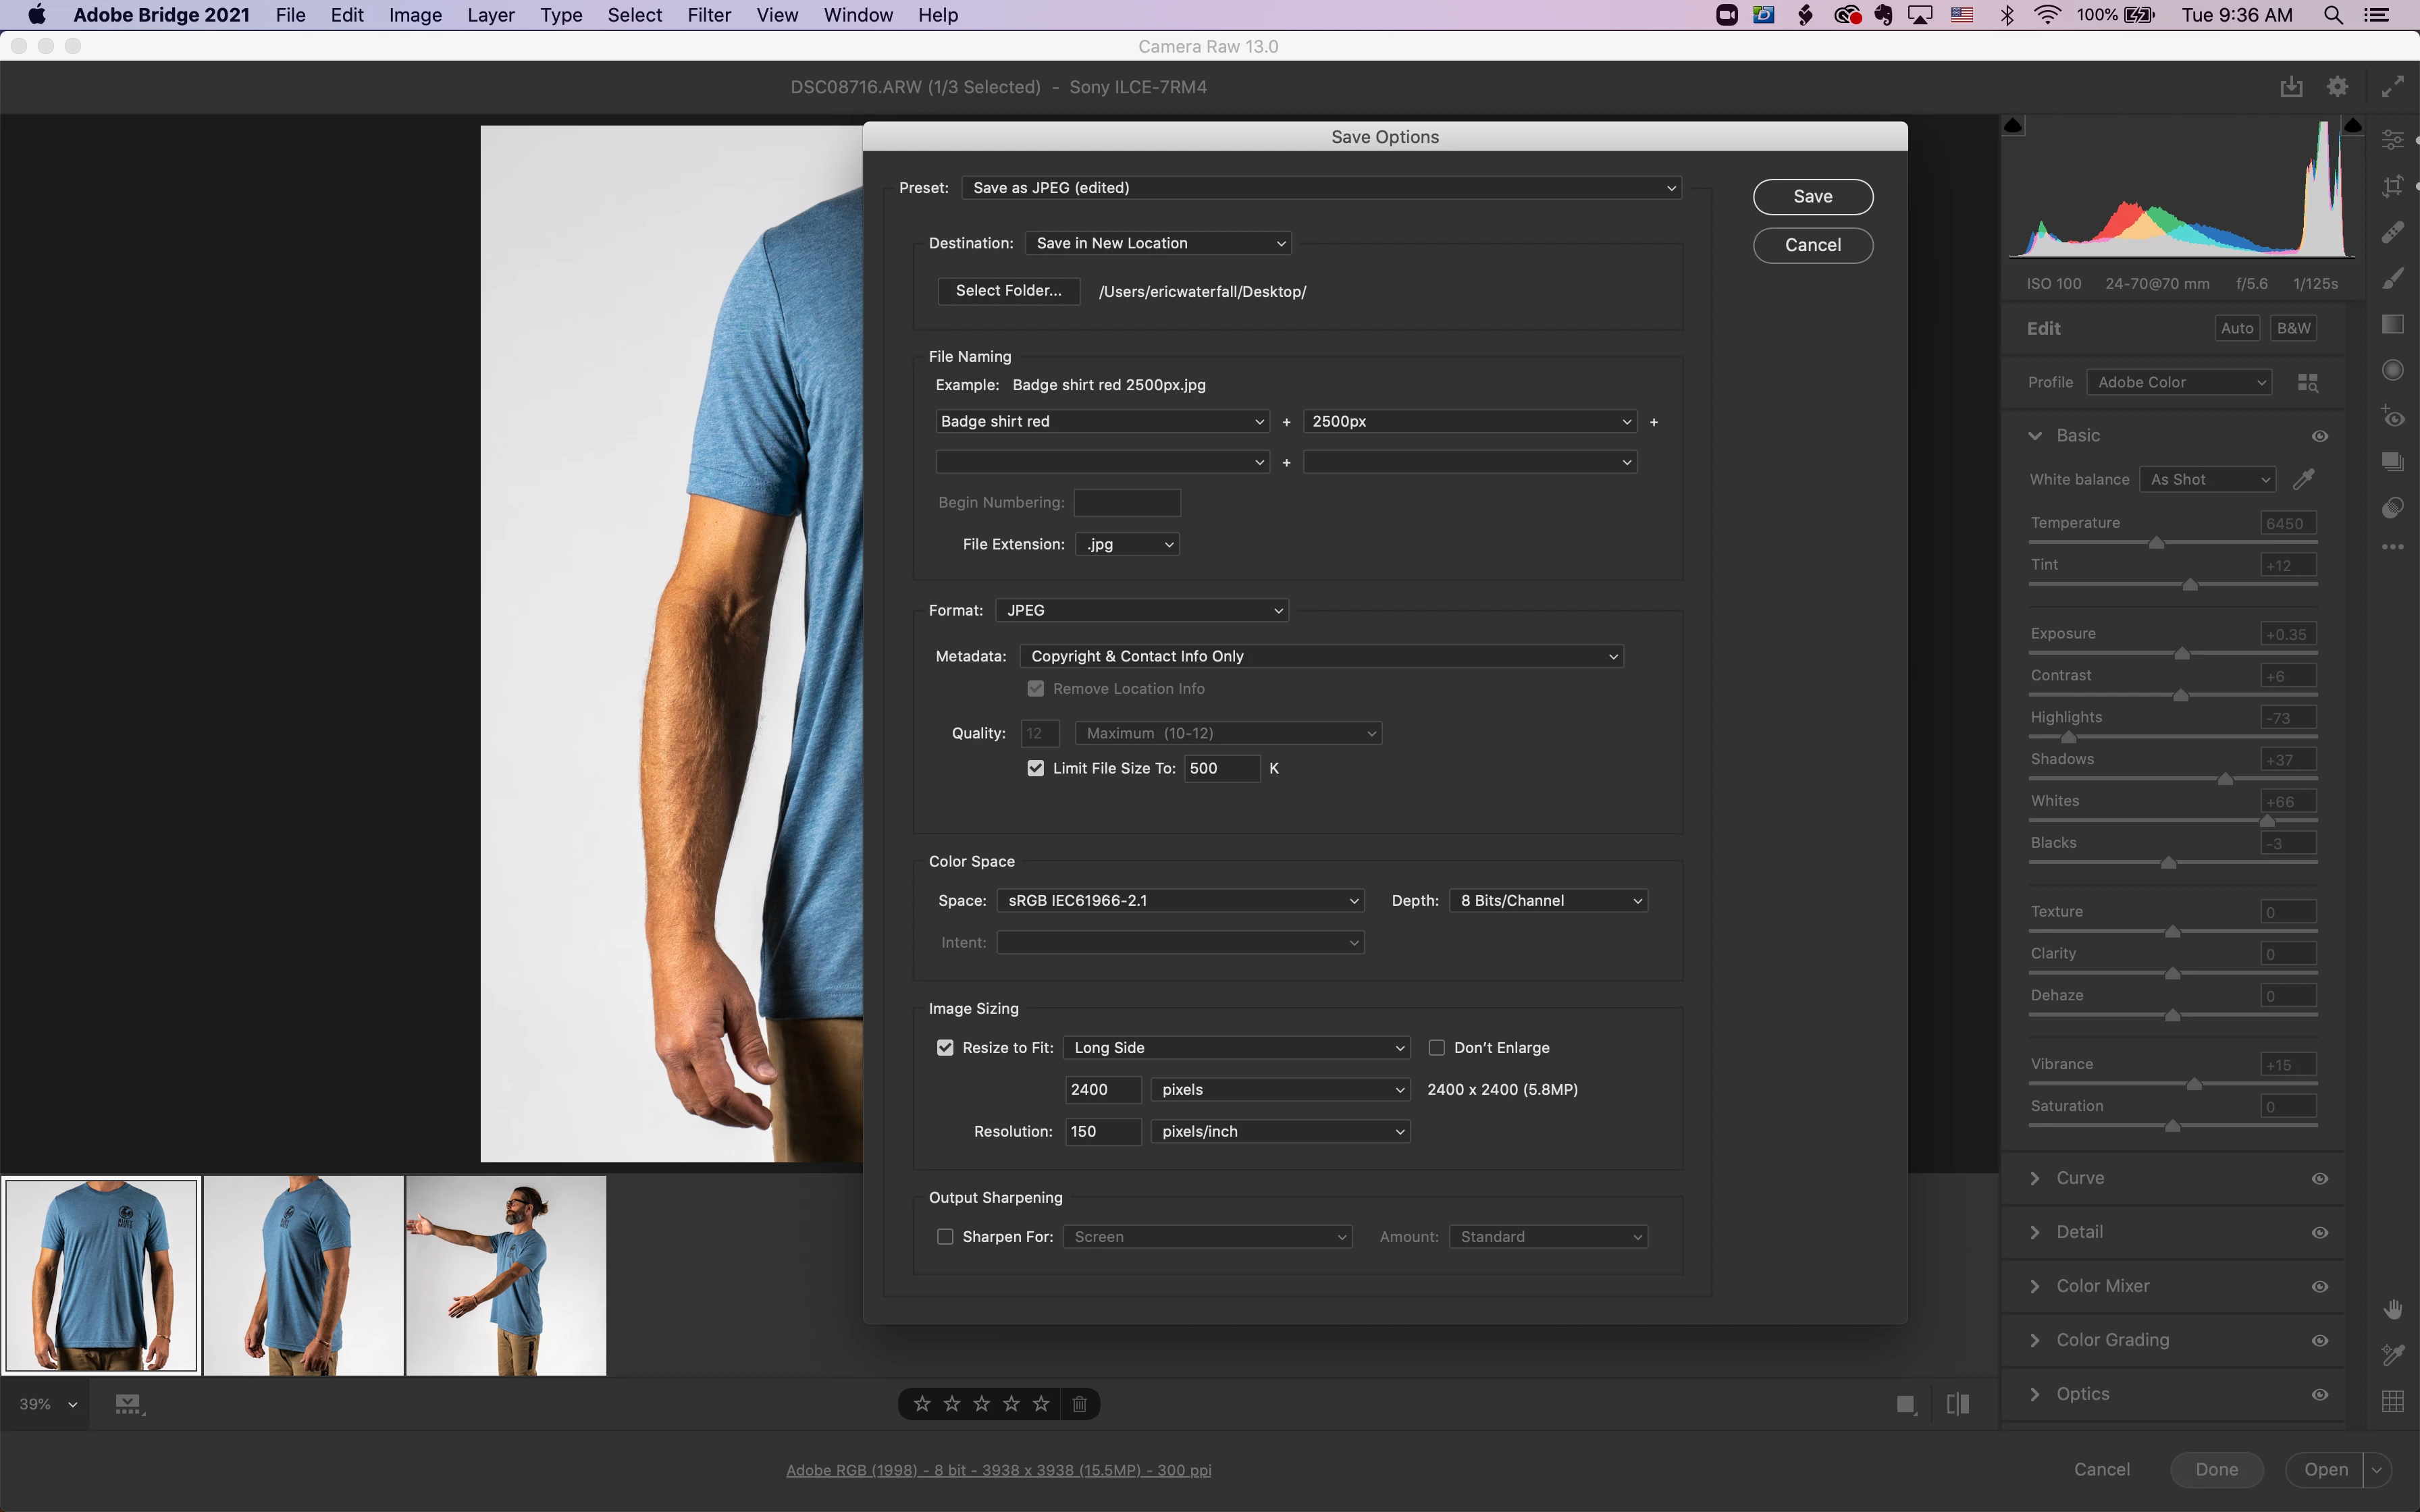Enable the Don't Enlarge checkbox
2420x1512 pixels.
click(1436, 1047)
